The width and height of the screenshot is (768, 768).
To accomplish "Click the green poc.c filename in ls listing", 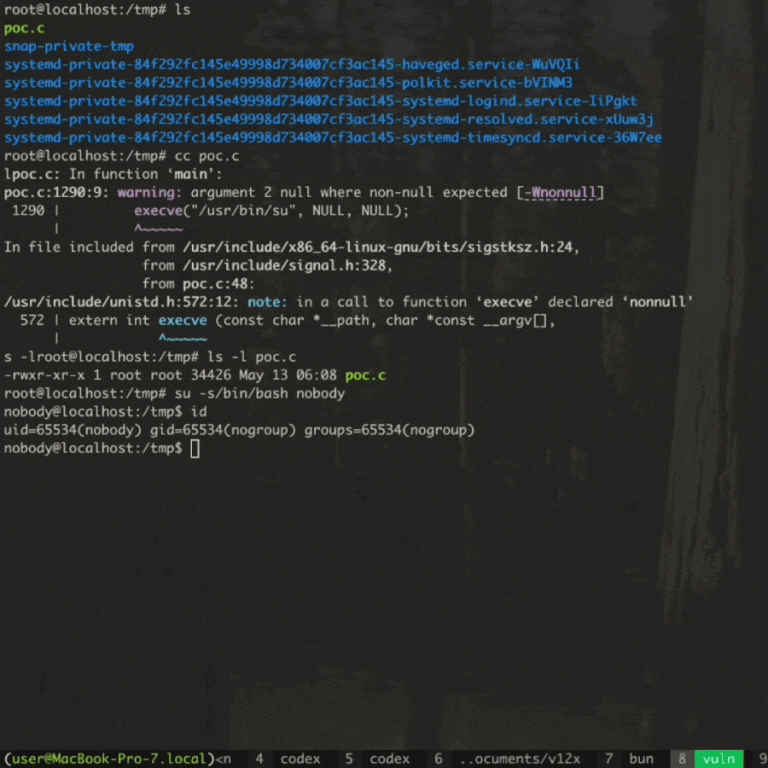I will coord(24,28).
